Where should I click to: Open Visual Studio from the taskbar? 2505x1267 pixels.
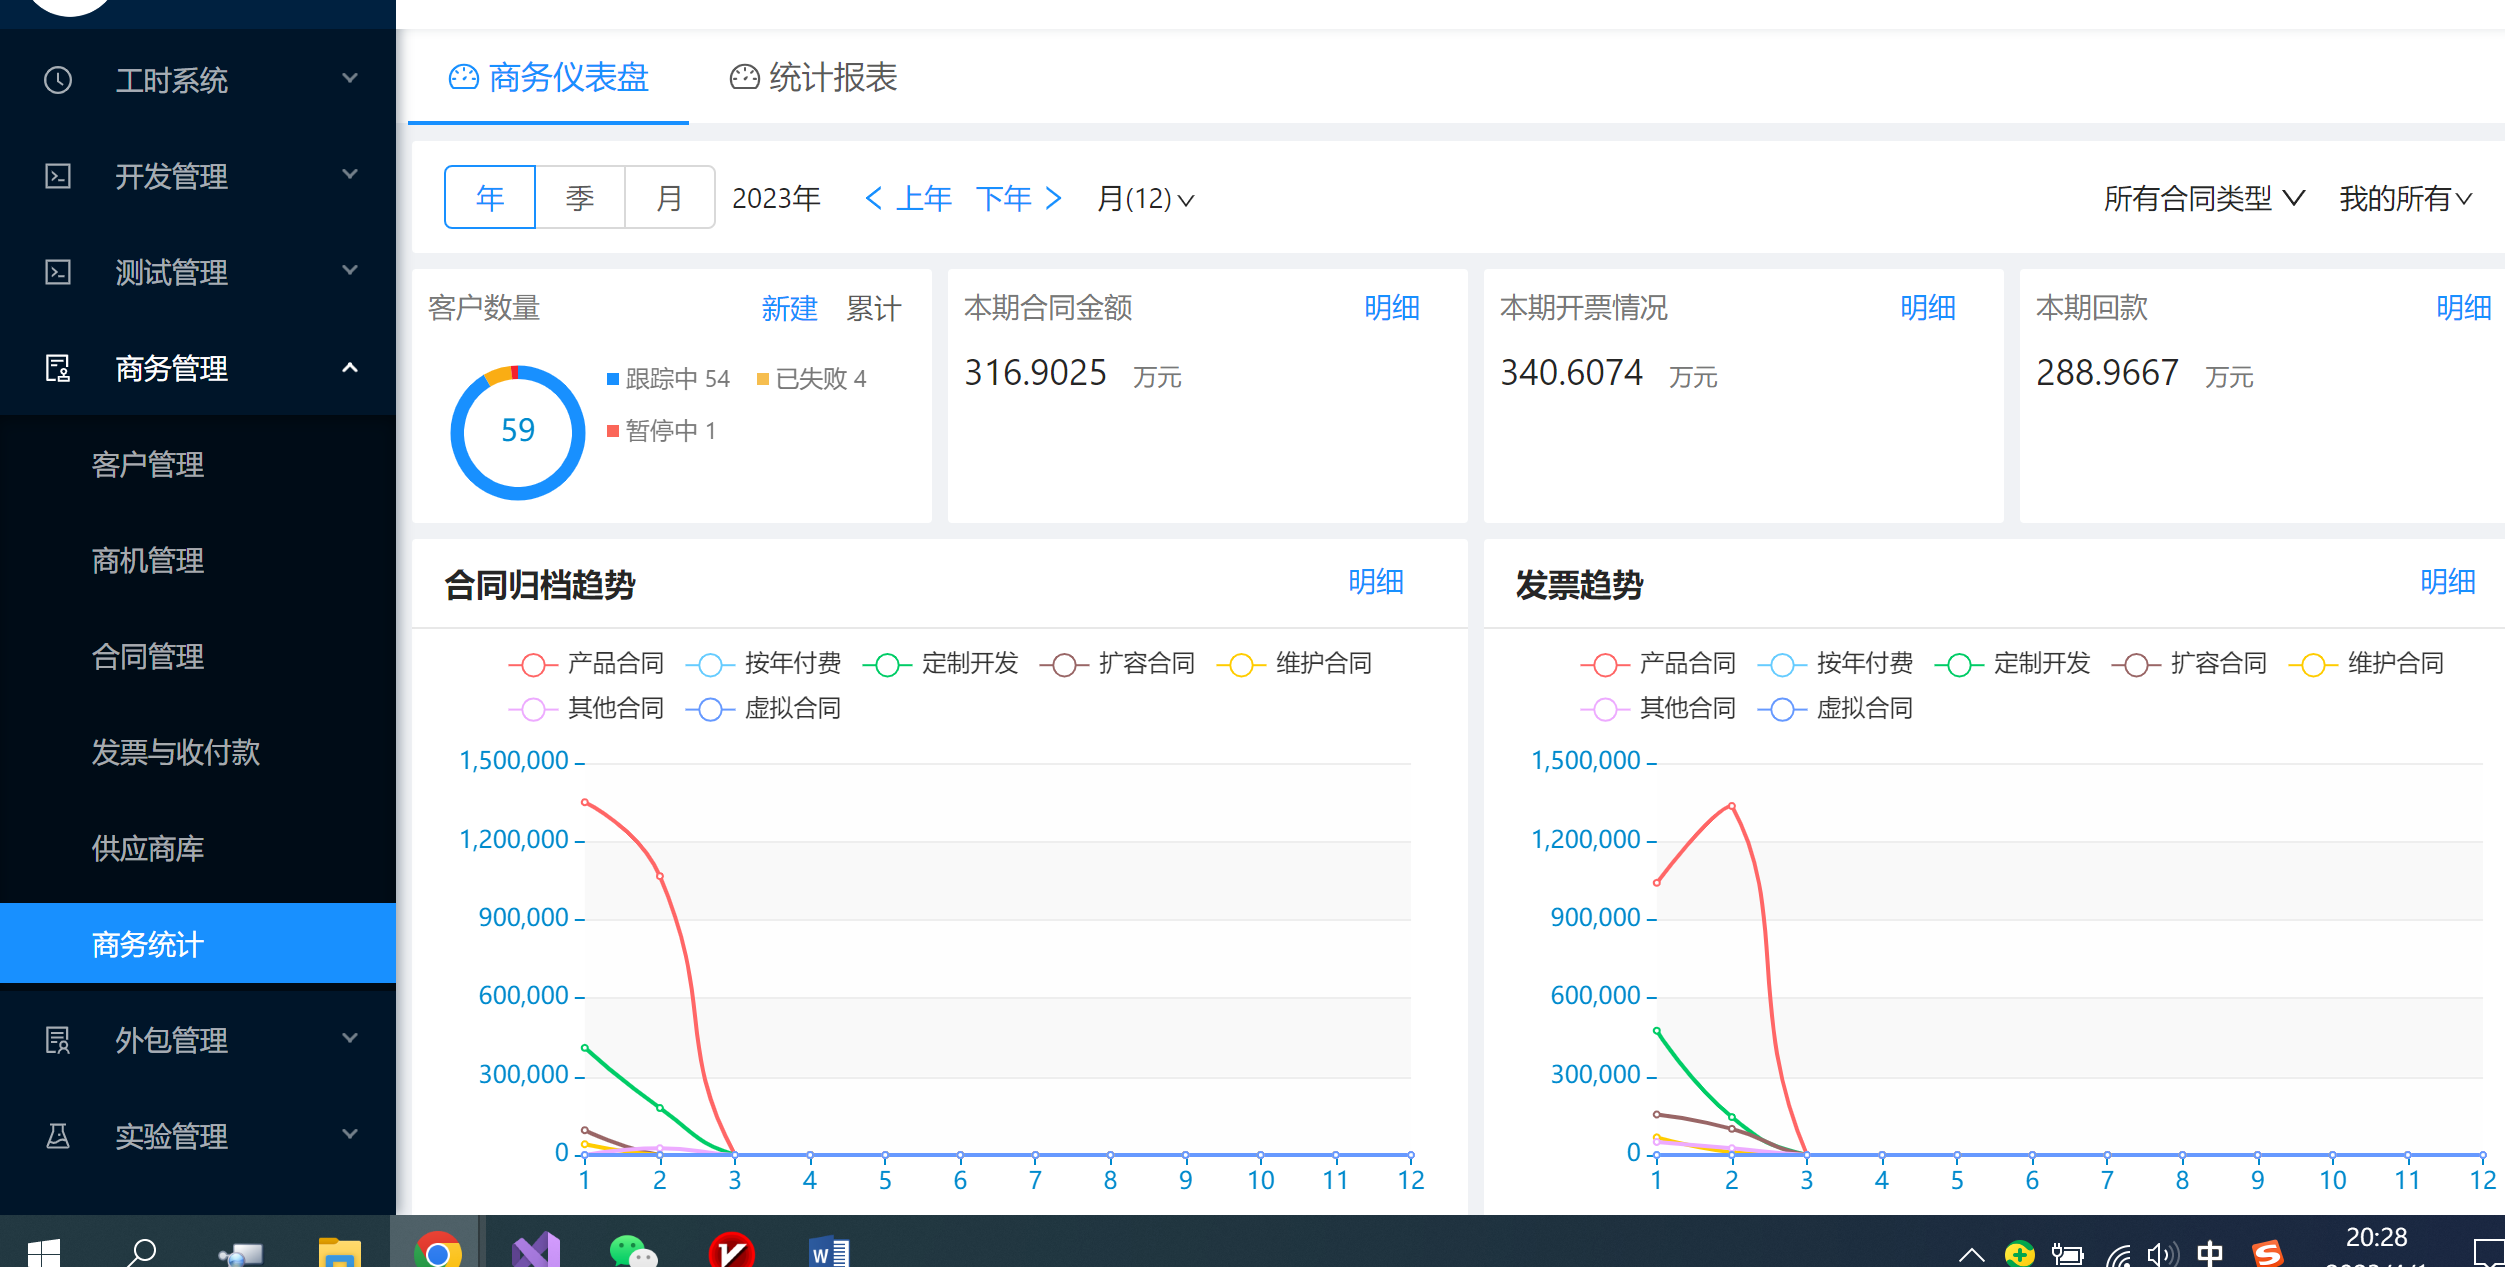point(536,1251)
